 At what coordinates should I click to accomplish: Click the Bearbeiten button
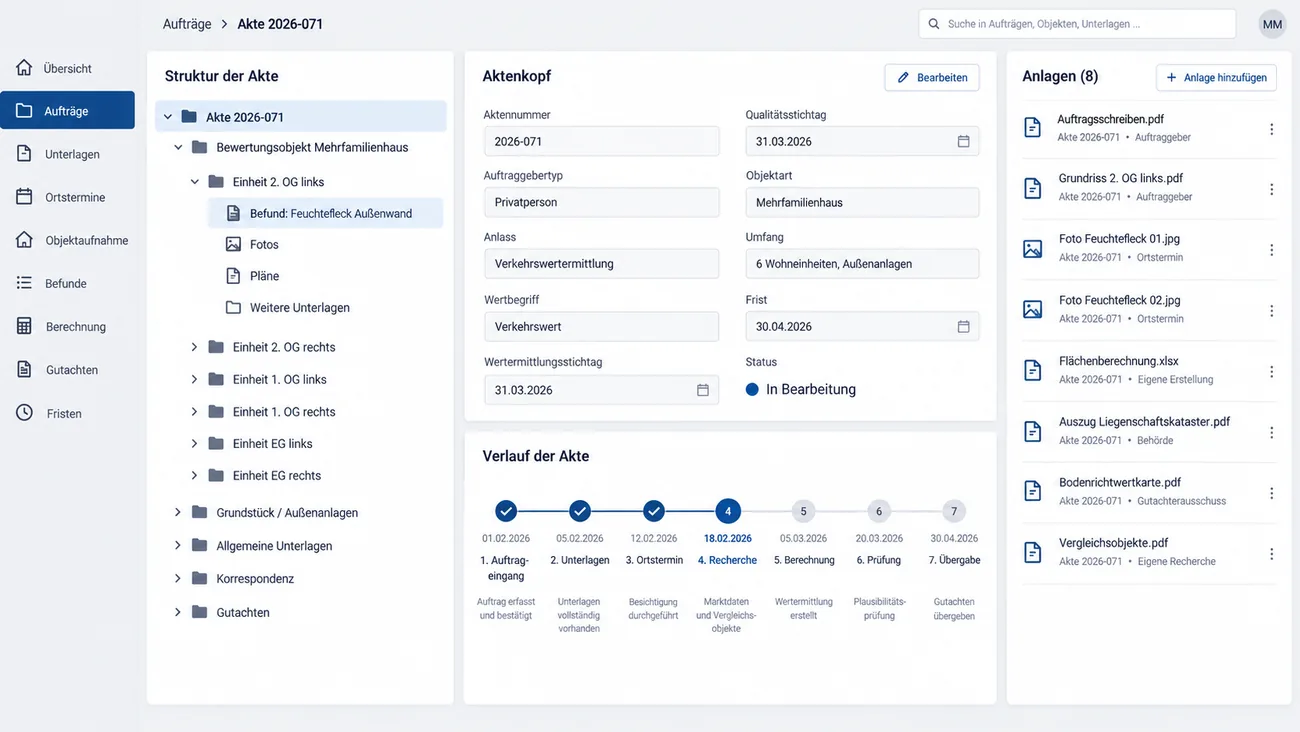click(x=932, y=77)
